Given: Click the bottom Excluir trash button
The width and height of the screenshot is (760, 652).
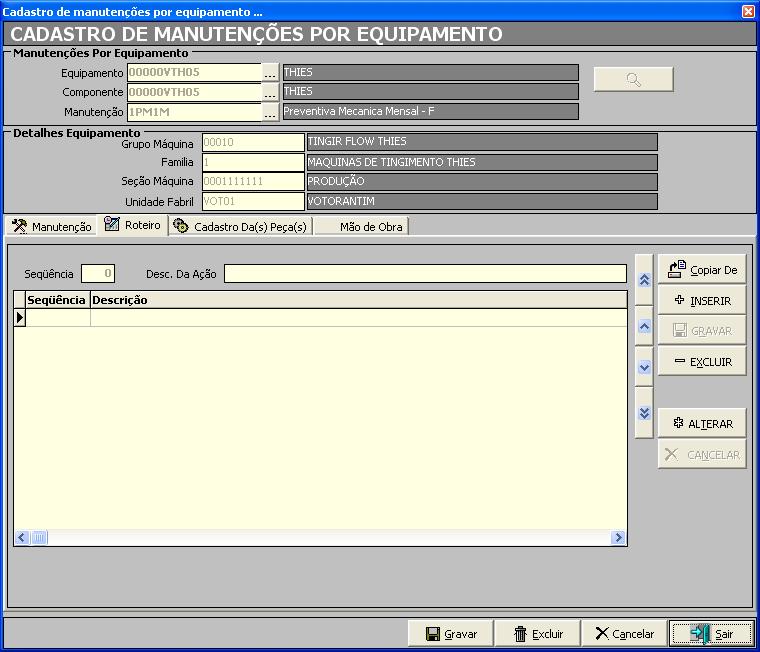Looking at the screenshot, I should coord(537,634).
